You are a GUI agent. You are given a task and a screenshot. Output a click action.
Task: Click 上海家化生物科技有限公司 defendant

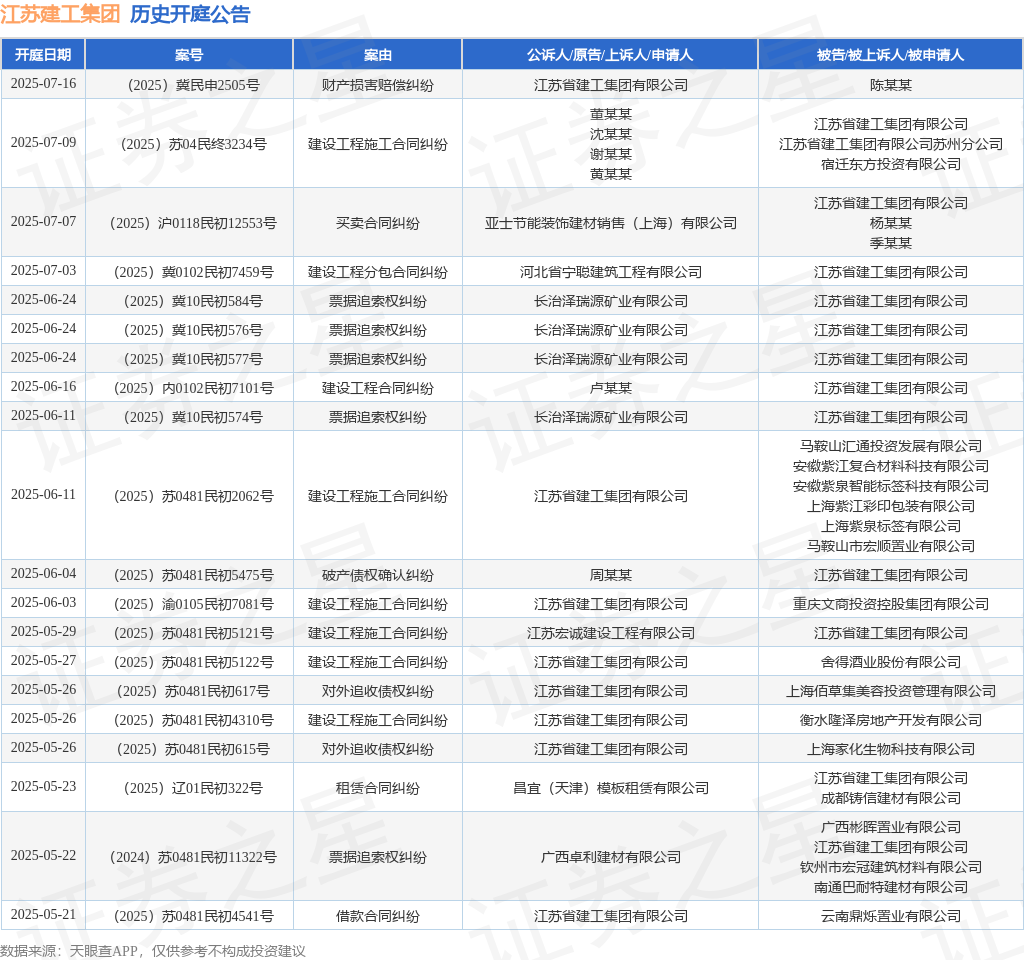click(891, 750)
